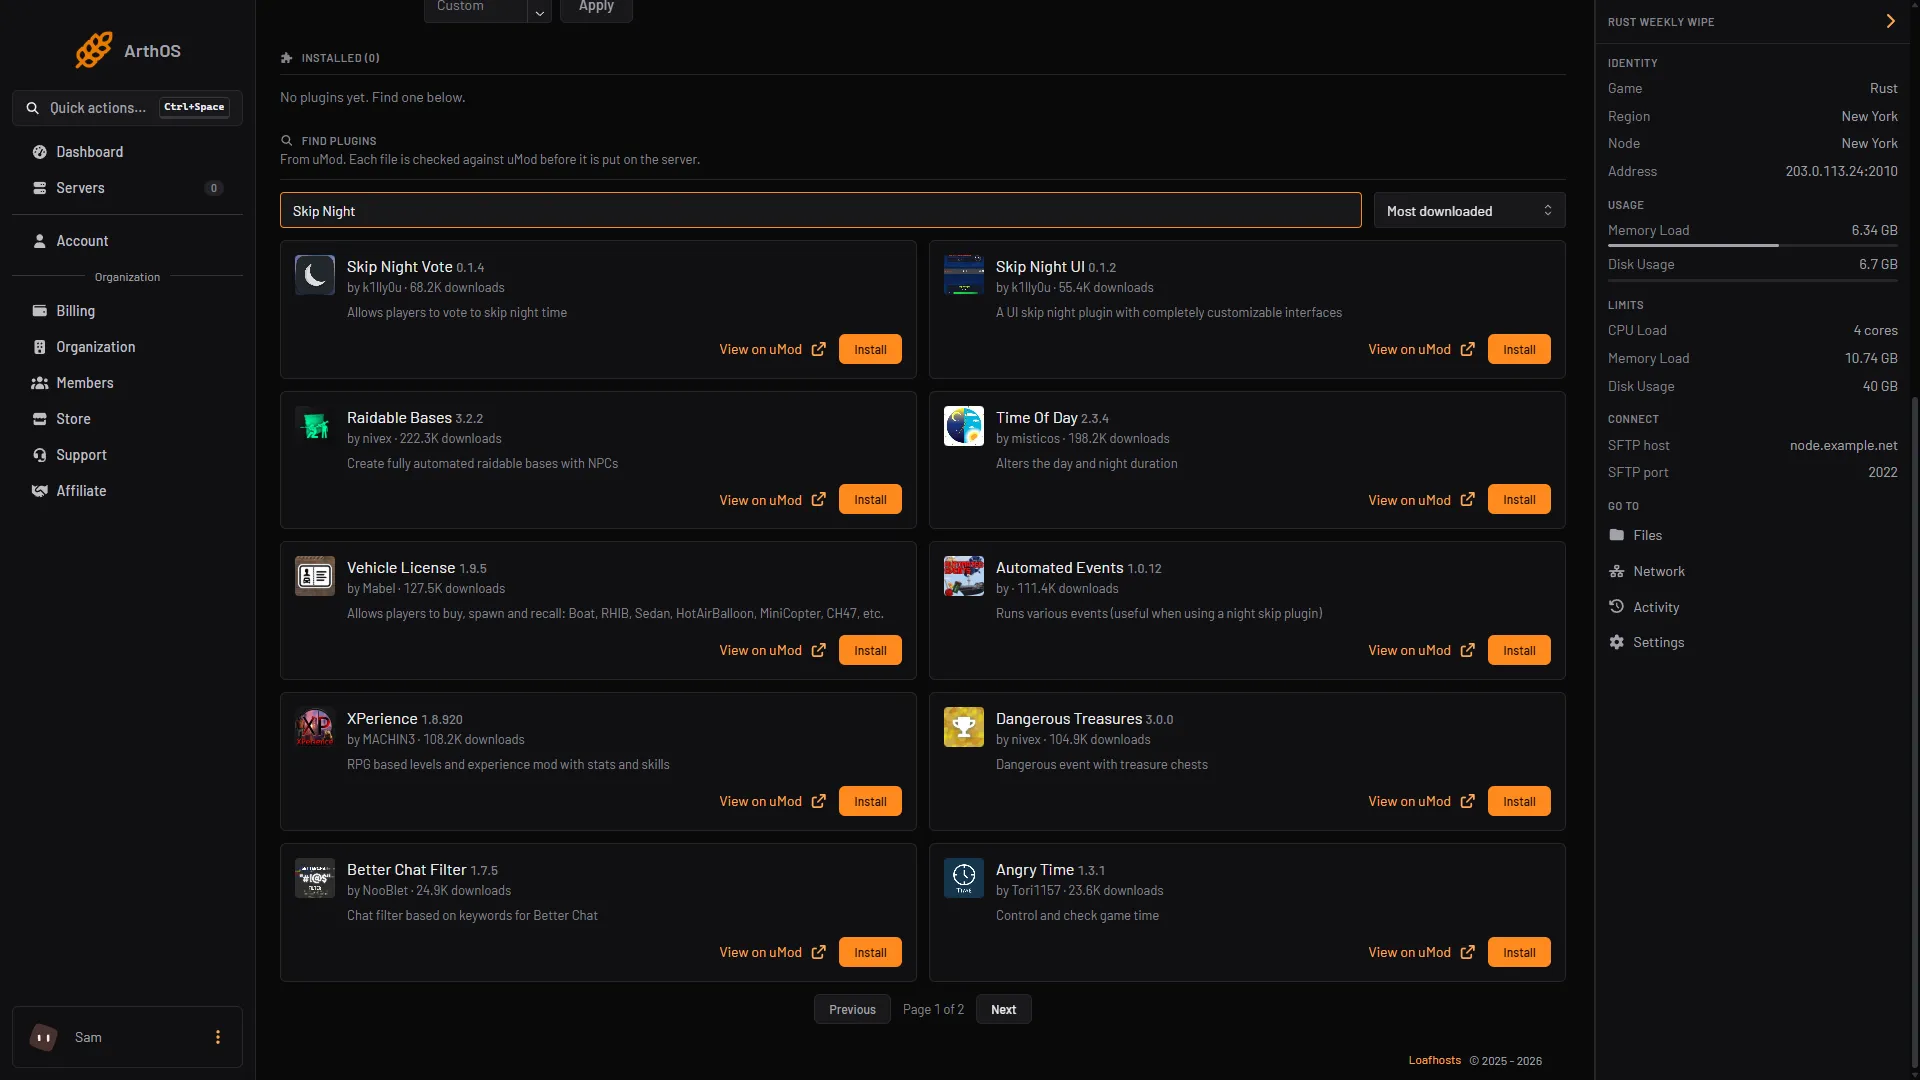Click the Memory Load usage bar
Image resolution: width=1920 pixels, height=1080 pixels.
click(1752, 245)
